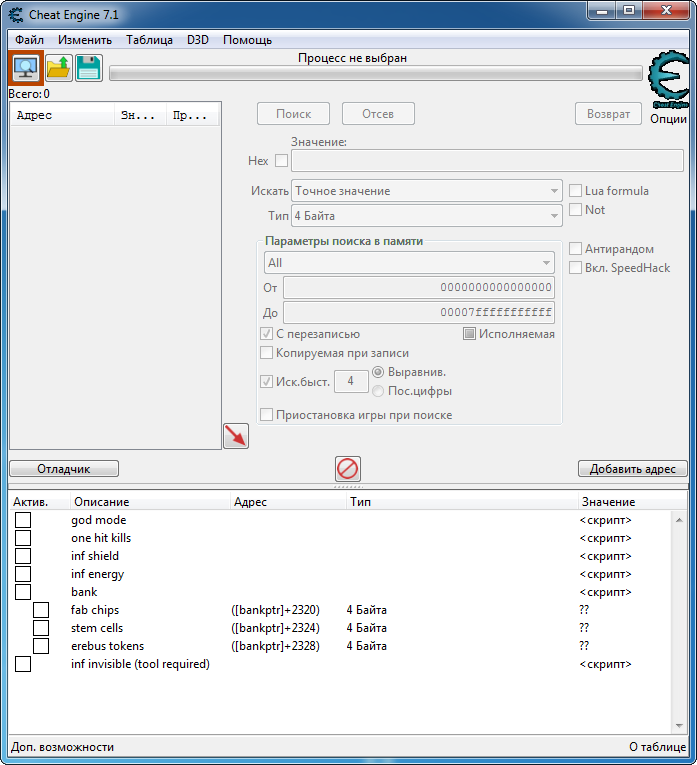Viewport: 697px width, 765px height.
Task: Click the Значение column header in table
Action: 632,502
